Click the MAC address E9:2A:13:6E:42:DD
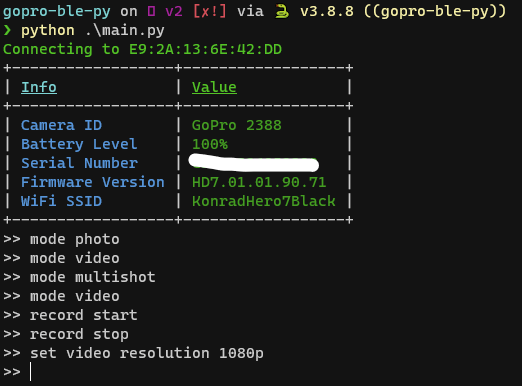Viewport: 522px width, 386px height. 205,49
